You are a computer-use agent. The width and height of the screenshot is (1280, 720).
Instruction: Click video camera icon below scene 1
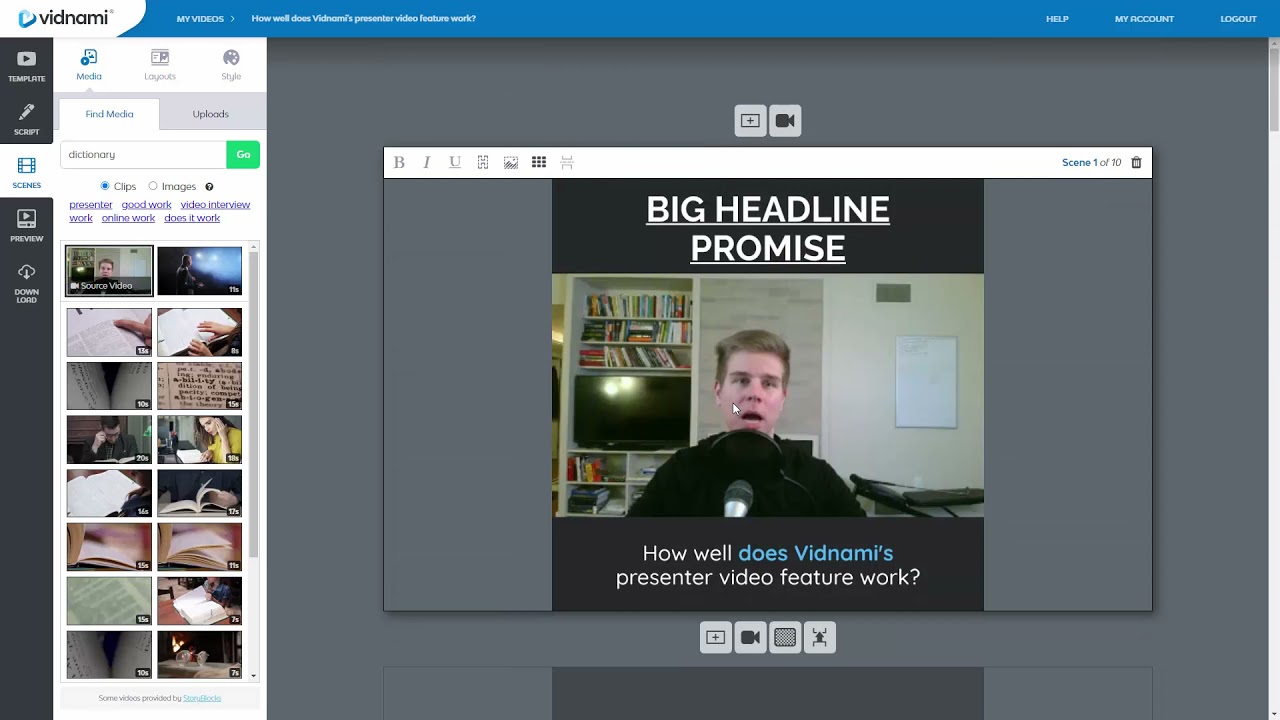coord(750,637)
